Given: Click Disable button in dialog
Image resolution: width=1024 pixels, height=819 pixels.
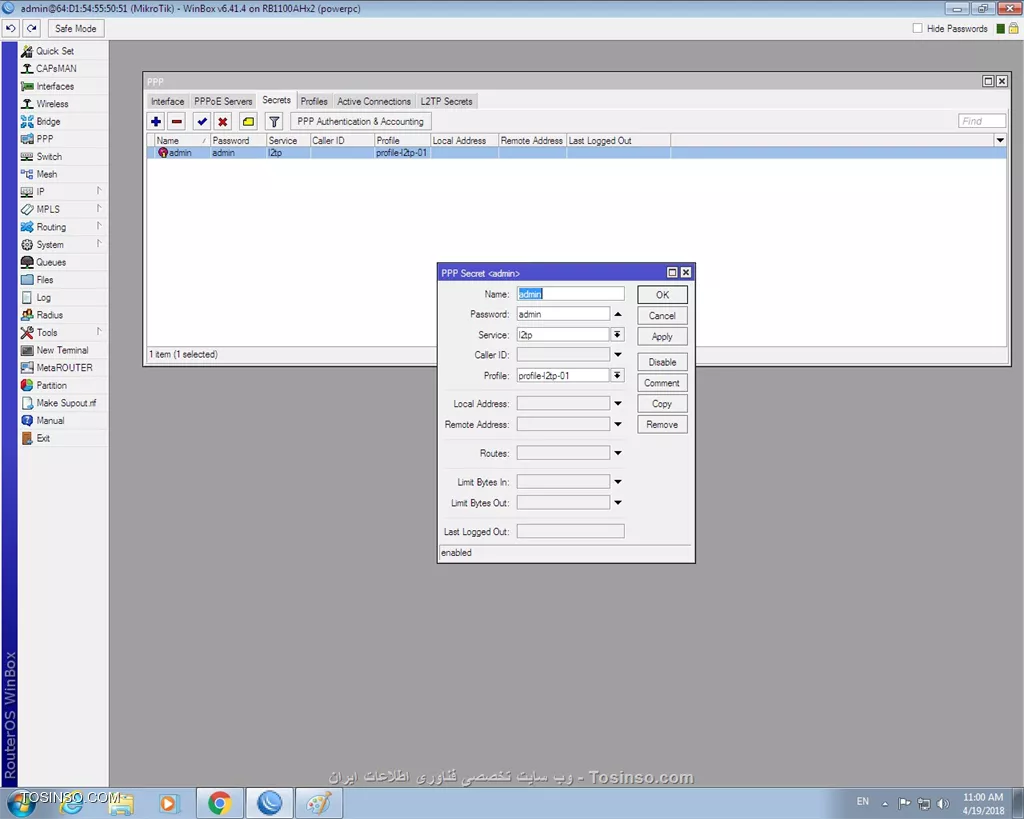Looking at the screenshot, I should [x=662, y=362].
